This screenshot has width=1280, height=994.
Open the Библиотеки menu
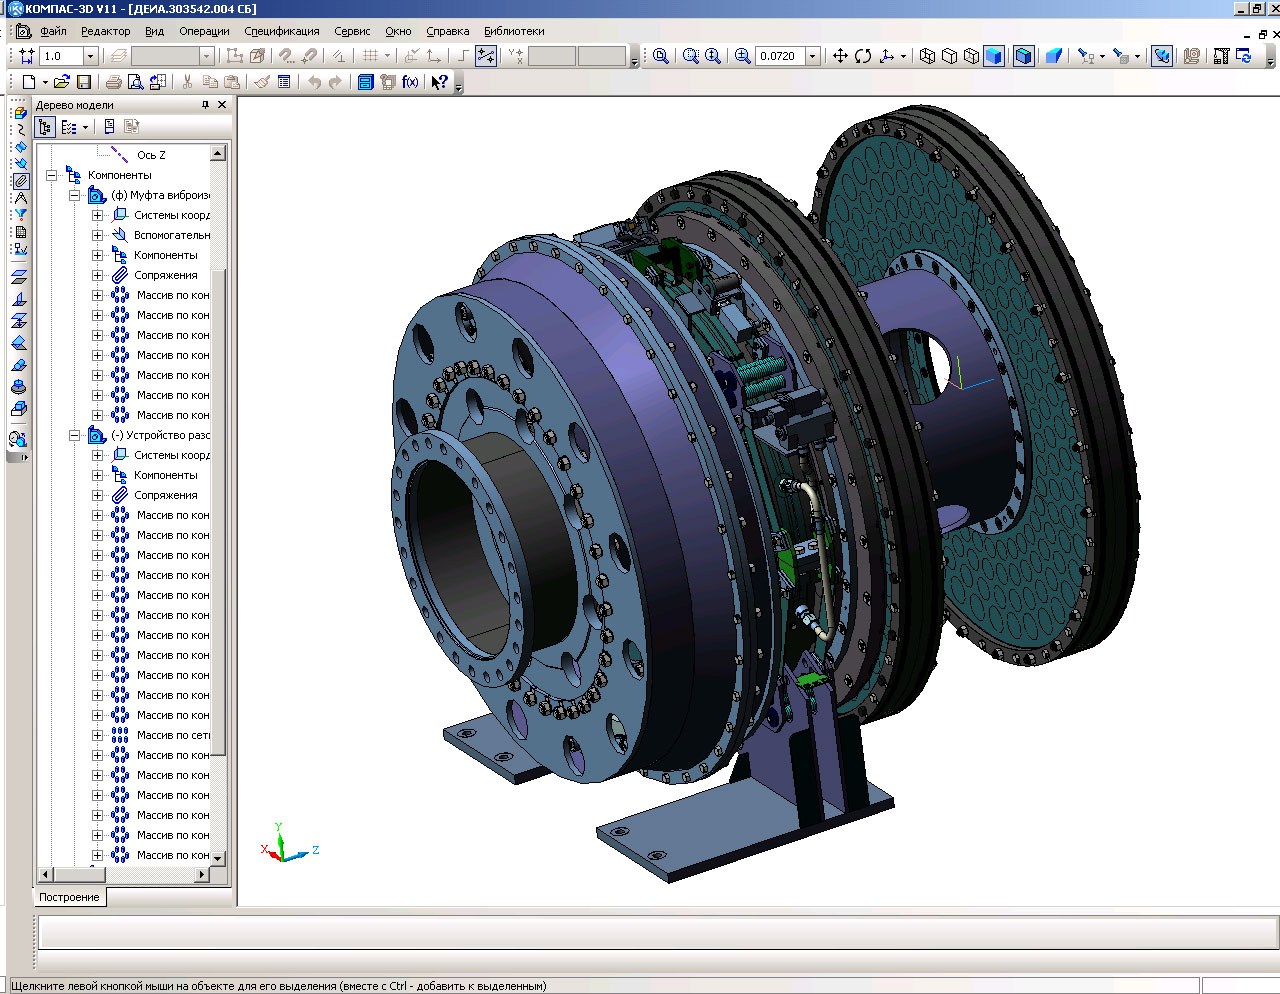[514, 31]
